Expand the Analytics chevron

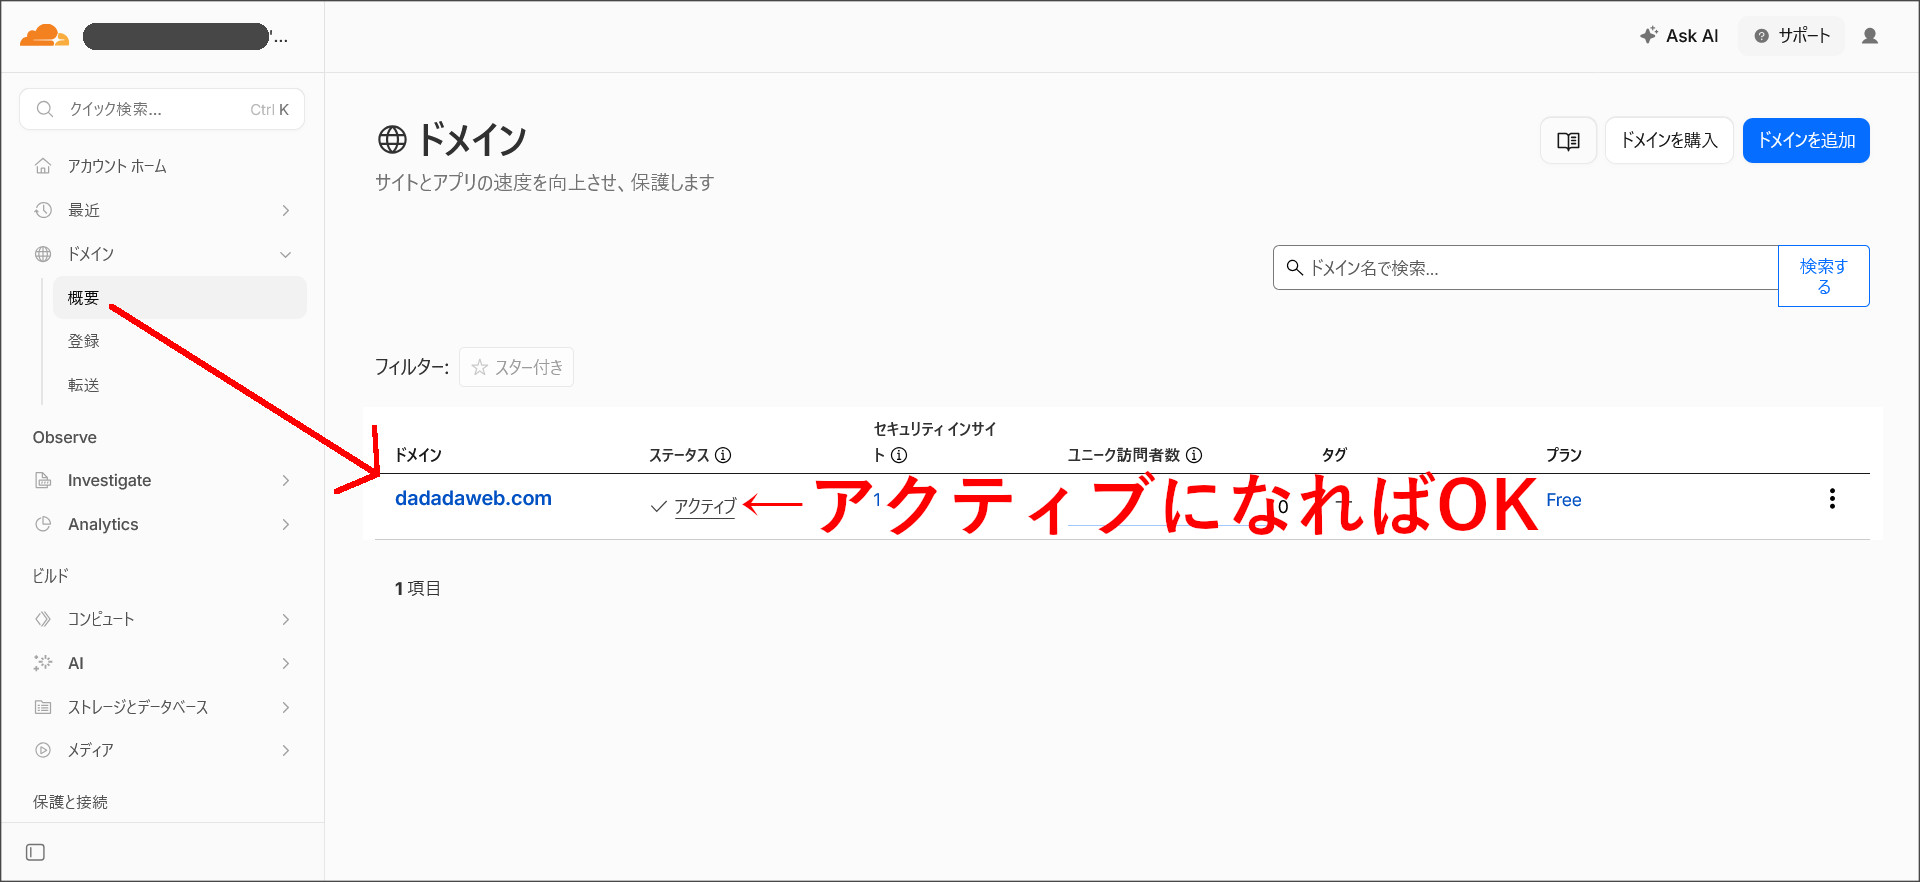click(x=286, y=524)
